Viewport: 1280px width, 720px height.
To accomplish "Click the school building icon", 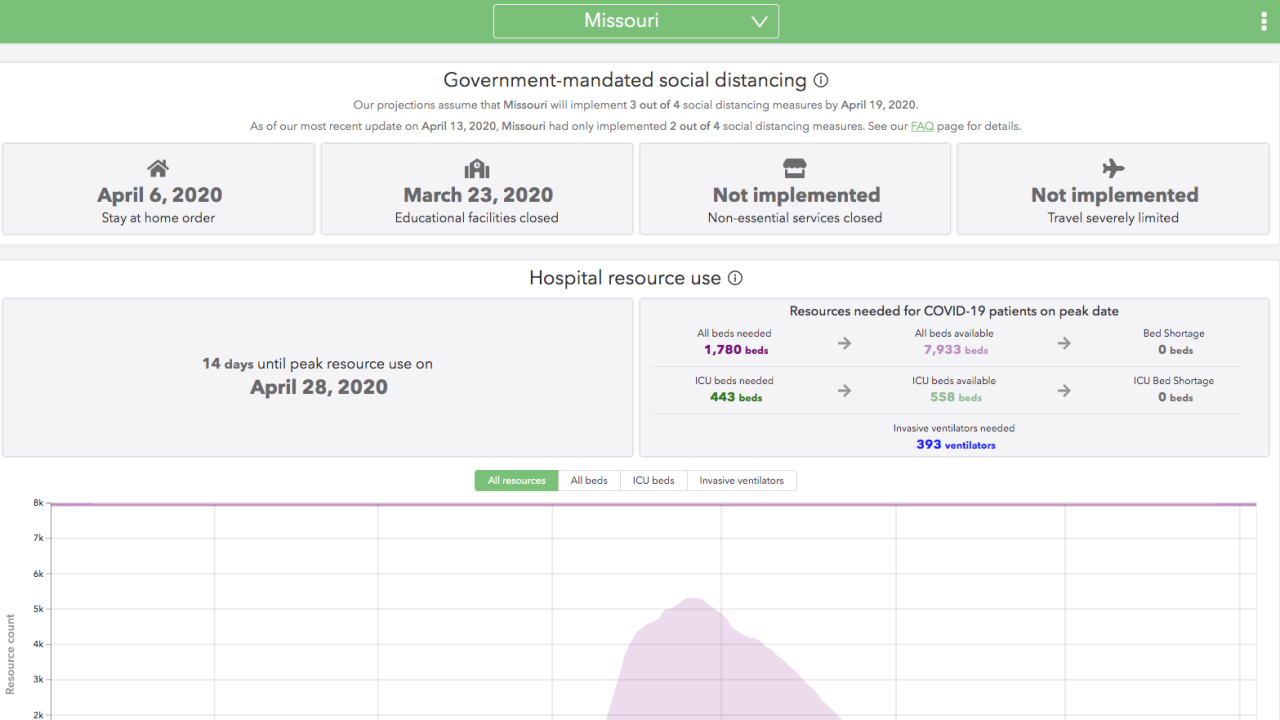I will [477, 168].
